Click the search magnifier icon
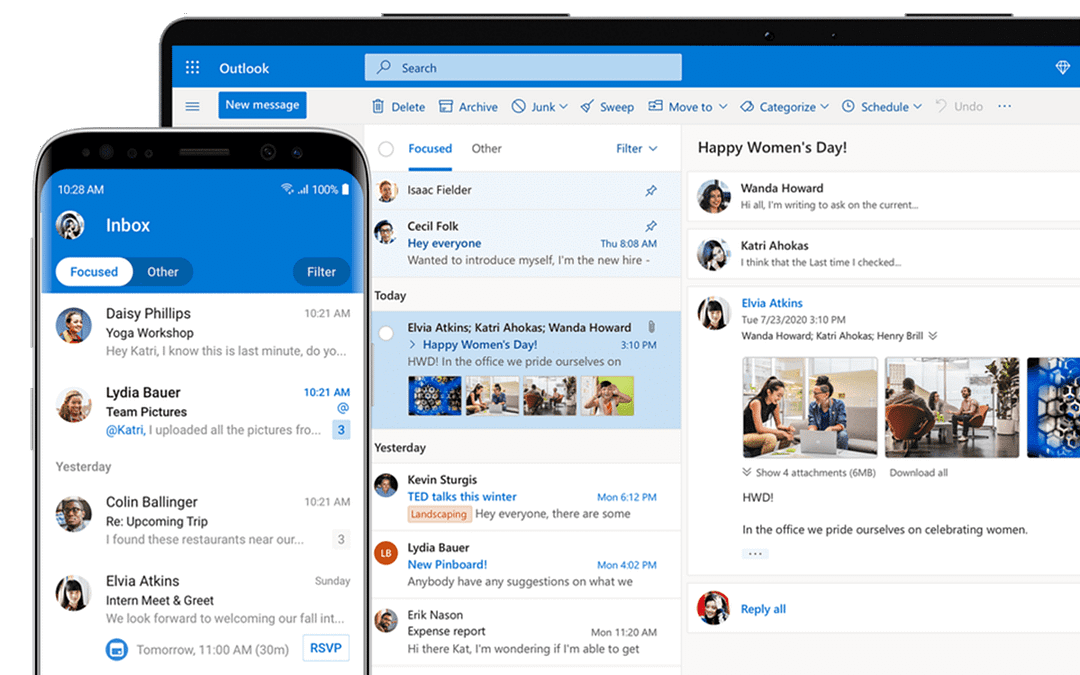This screenshot has width=1080, height=675. tap(384, 67)
